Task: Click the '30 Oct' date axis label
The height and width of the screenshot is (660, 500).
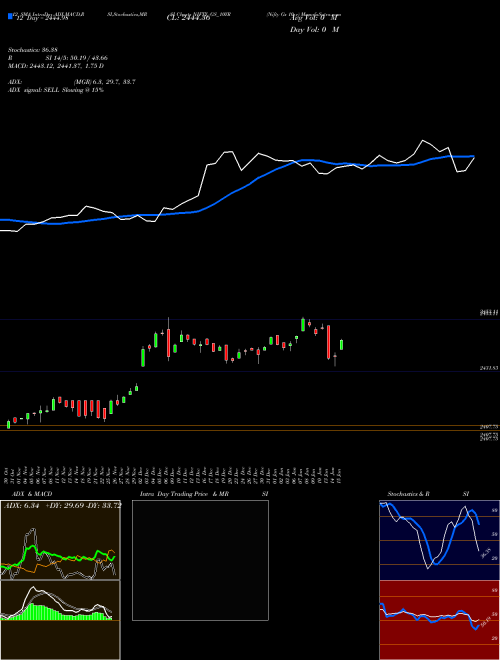Action: (8, 475)
